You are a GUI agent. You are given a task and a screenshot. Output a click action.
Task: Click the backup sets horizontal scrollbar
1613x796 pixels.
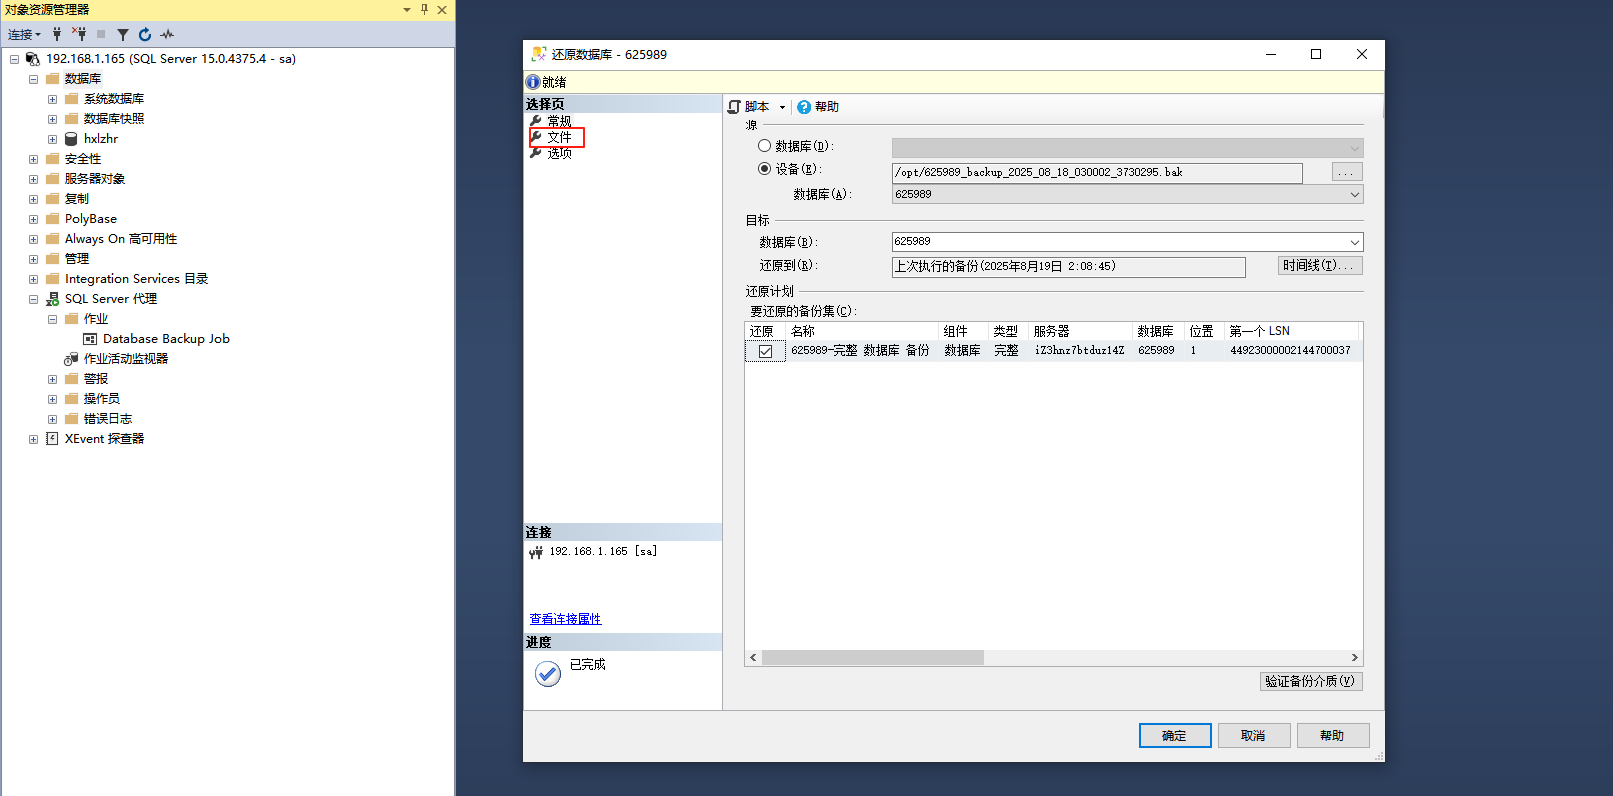(872, 658)
